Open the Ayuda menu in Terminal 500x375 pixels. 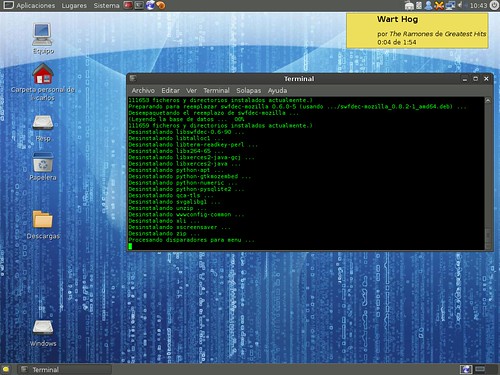277,90
